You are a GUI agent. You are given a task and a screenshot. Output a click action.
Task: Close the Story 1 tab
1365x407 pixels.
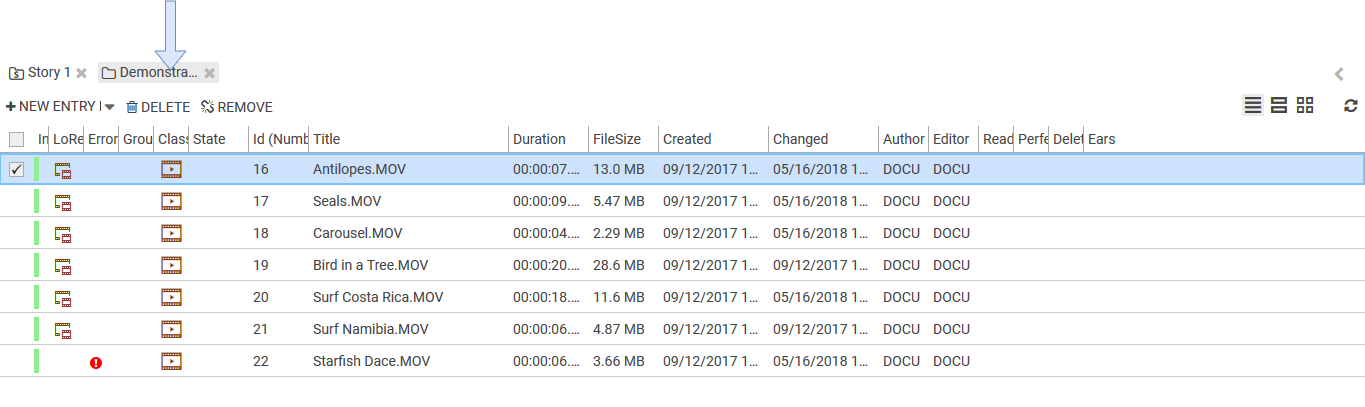point(82,73)
